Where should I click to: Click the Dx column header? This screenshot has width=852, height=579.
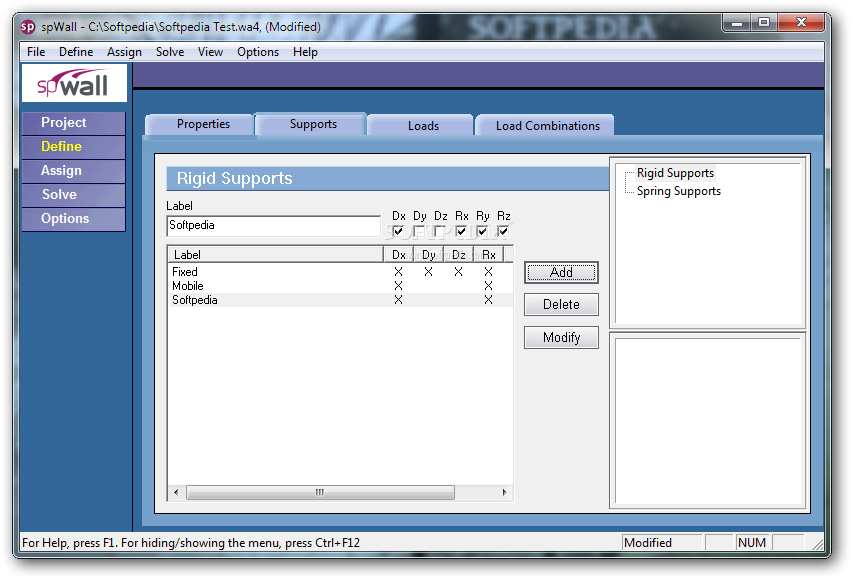(x=398, y=255)
